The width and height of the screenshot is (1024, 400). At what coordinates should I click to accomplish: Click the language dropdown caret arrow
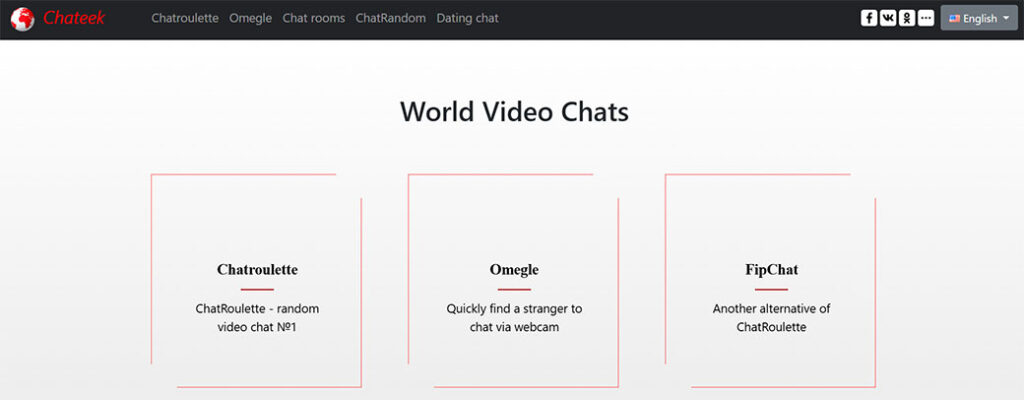(x=1006, y=18)
